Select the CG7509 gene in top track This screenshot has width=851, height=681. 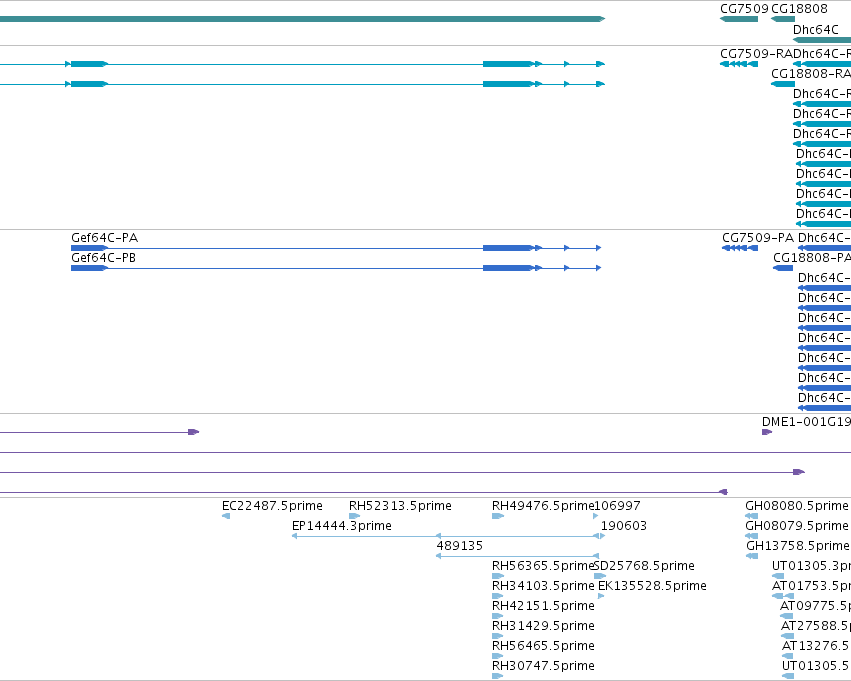click(x=739, y=20)
